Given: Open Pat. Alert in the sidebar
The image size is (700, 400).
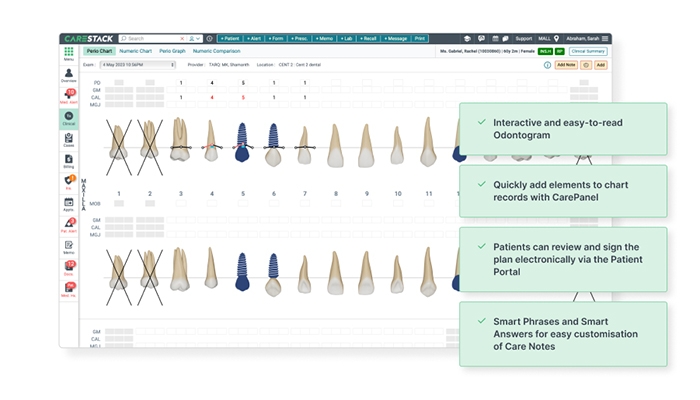Looking at the screenshot, I should (x=69, y=225).
